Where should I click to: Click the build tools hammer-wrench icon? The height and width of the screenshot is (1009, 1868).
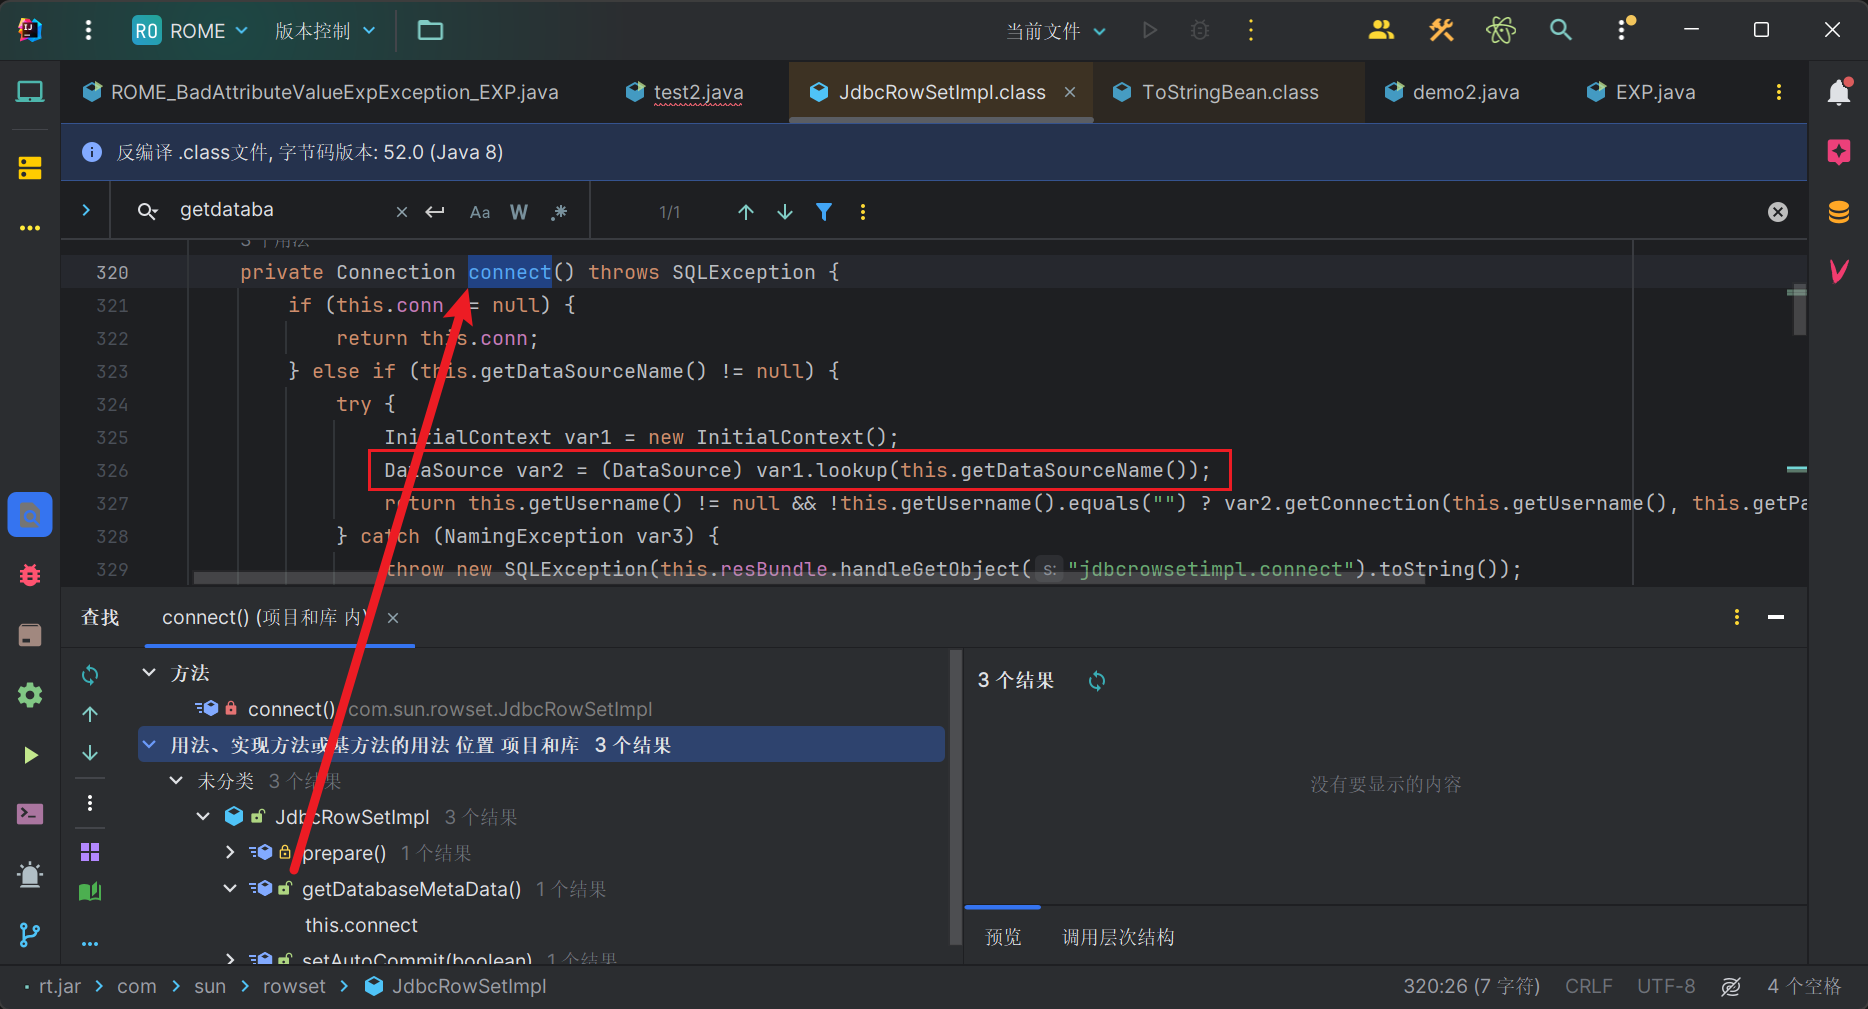click(1441, 30)
